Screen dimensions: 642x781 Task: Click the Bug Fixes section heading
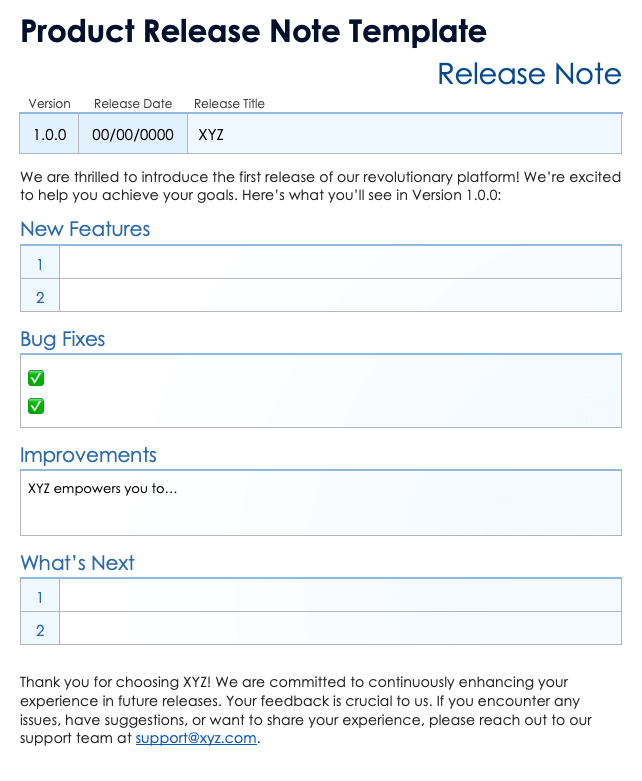pyautogui.click(x=63, y=339)
